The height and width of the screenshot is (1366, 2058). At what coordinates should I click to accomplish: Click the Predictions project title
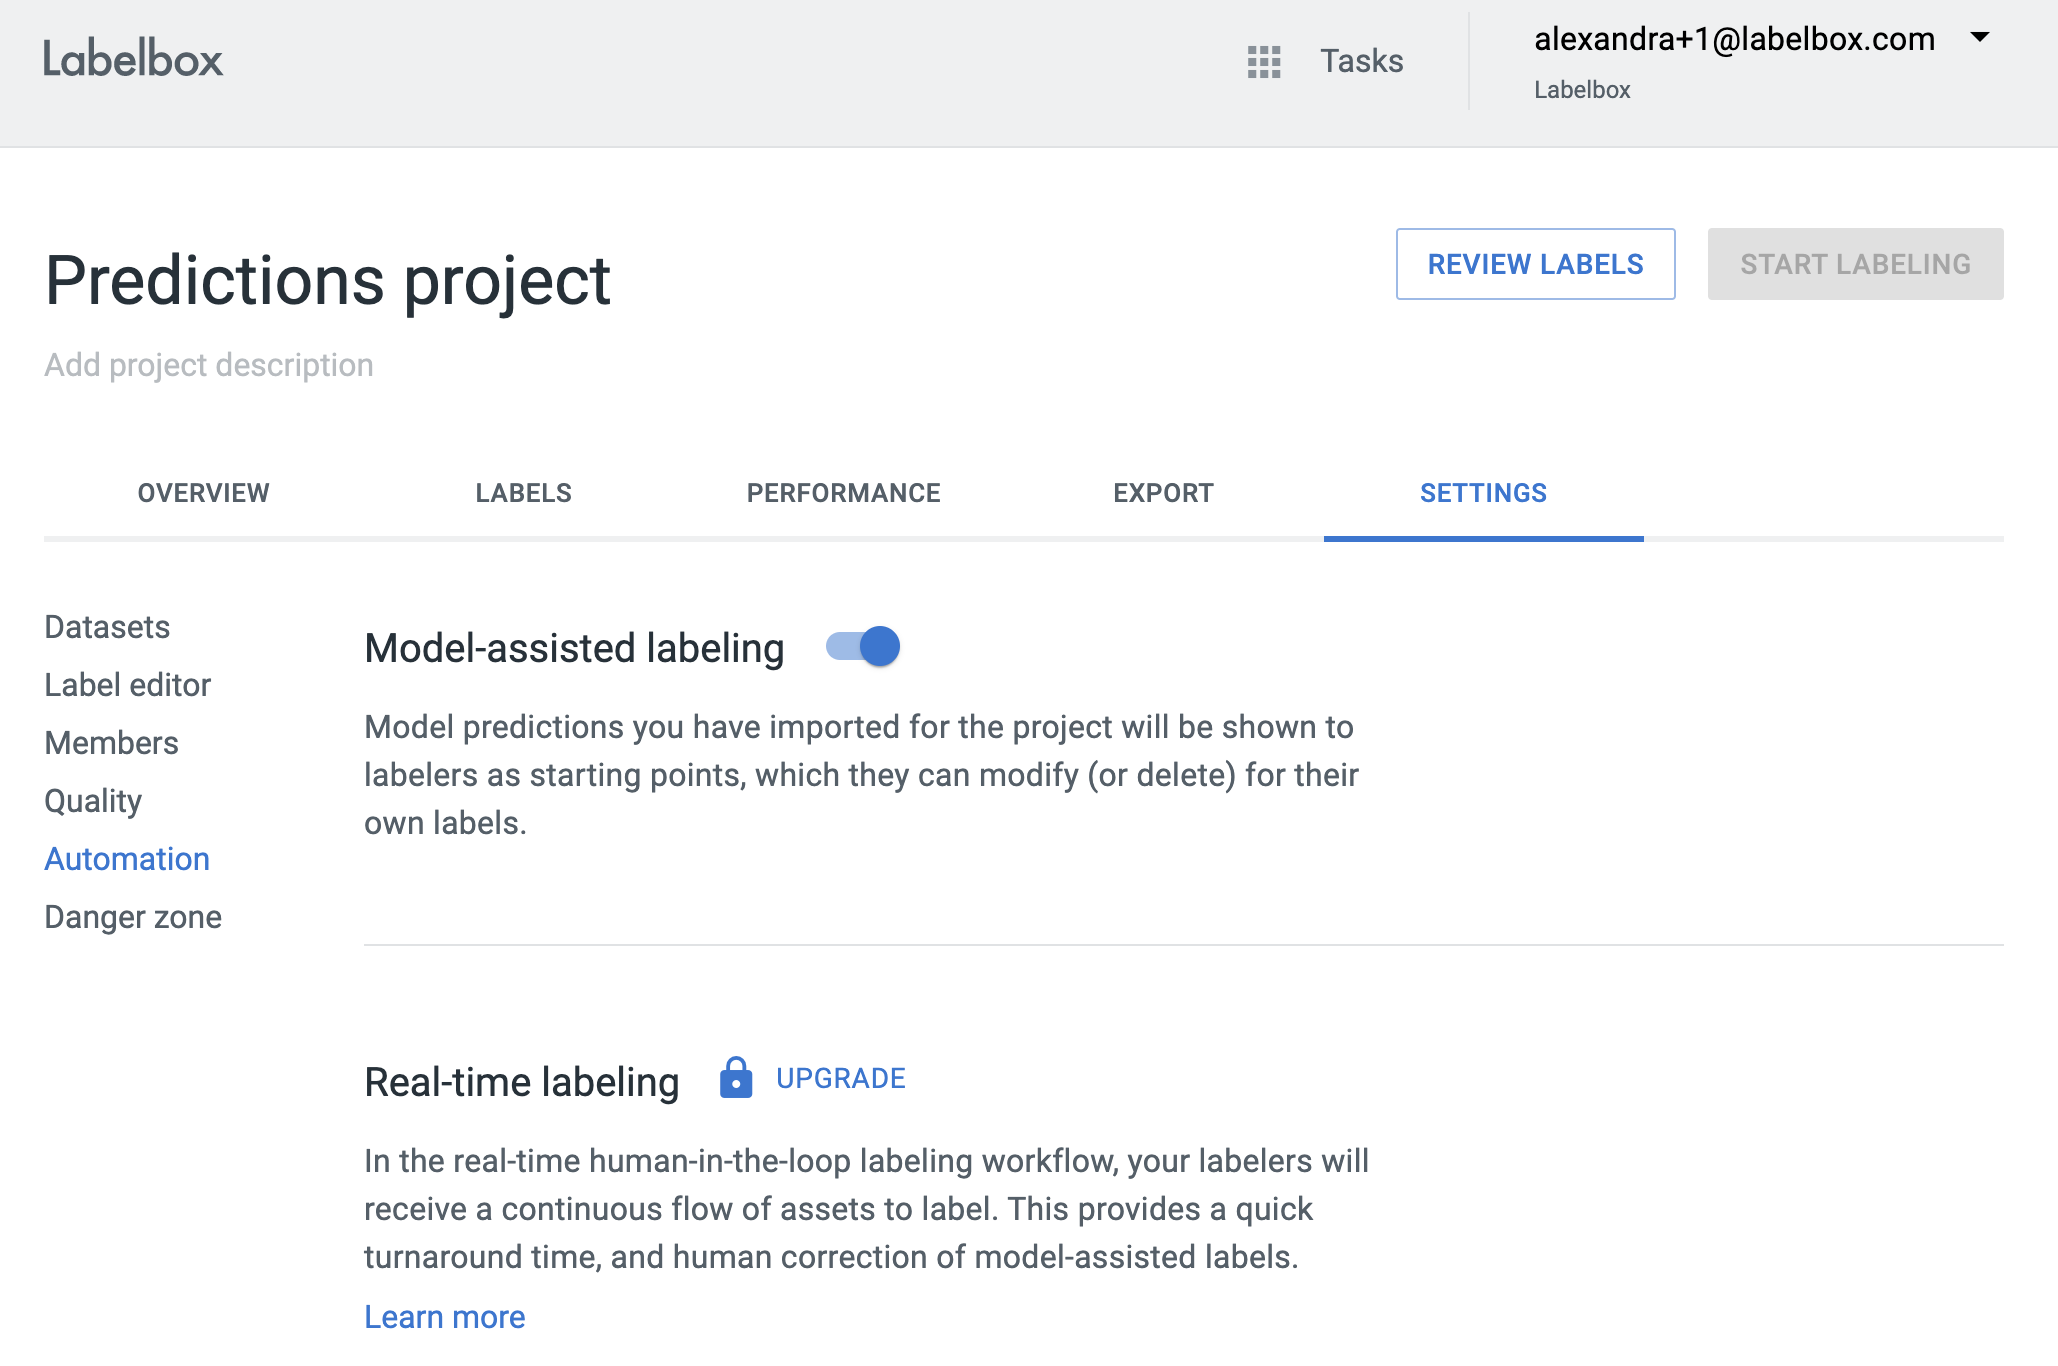[x=328, y=281]
